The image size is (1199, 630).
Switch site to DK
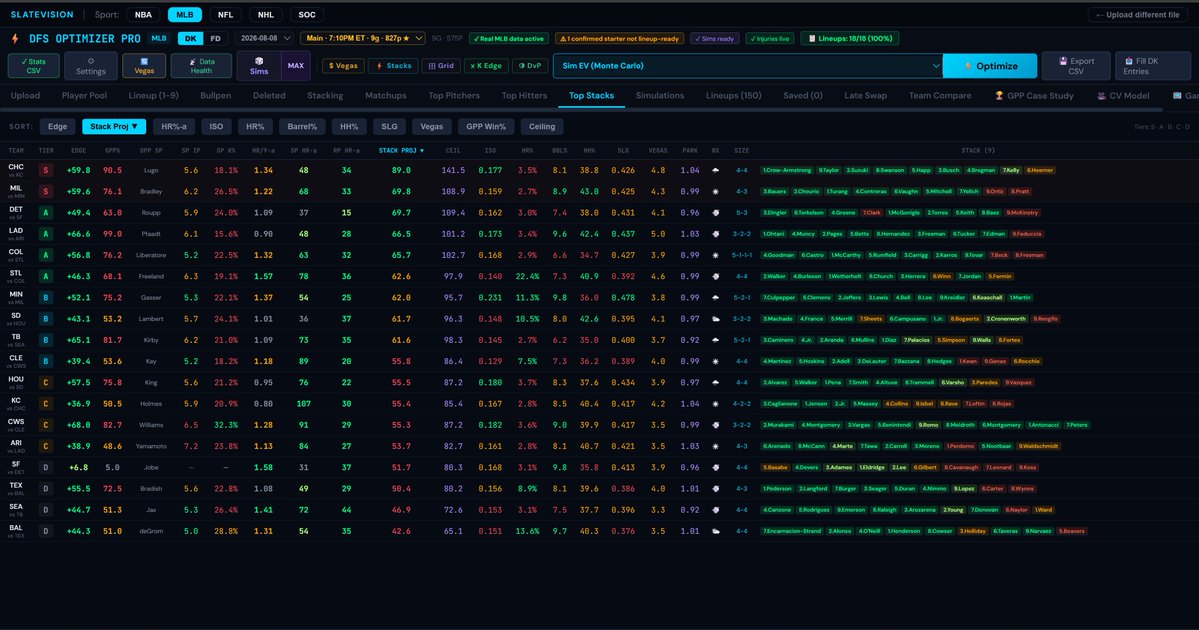[x=190, y=38]
